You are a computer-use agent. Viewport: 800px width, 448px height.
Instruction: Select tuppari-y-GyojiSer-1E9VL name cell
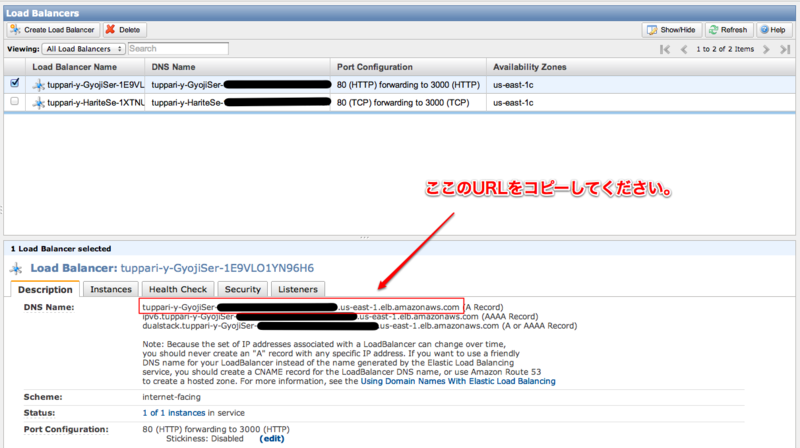pyautogui.click(x=95, y=85)
